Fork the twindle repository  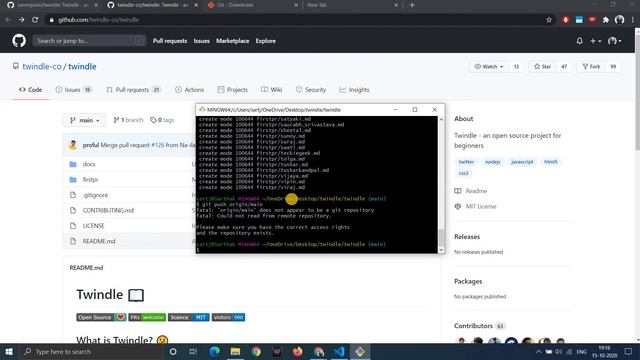pyautogui.click(x=591, y=67)
